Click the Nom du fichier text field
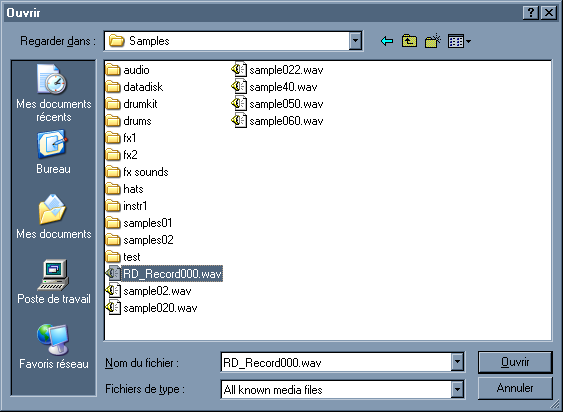Viewport: 563px width, 412px height. click(336, 362)
